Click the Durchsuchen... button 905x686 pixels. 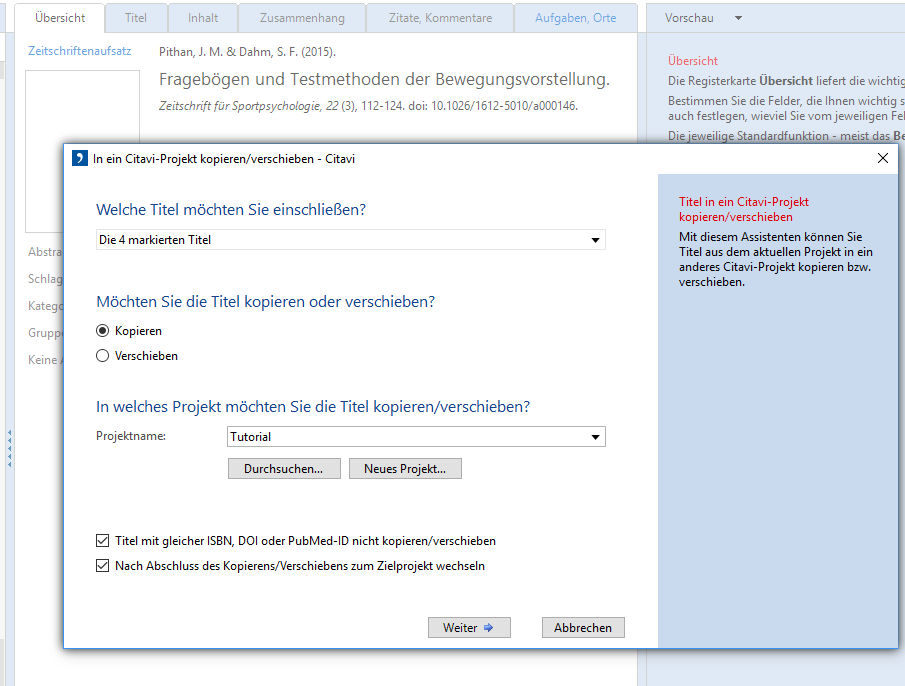(284, 468)
